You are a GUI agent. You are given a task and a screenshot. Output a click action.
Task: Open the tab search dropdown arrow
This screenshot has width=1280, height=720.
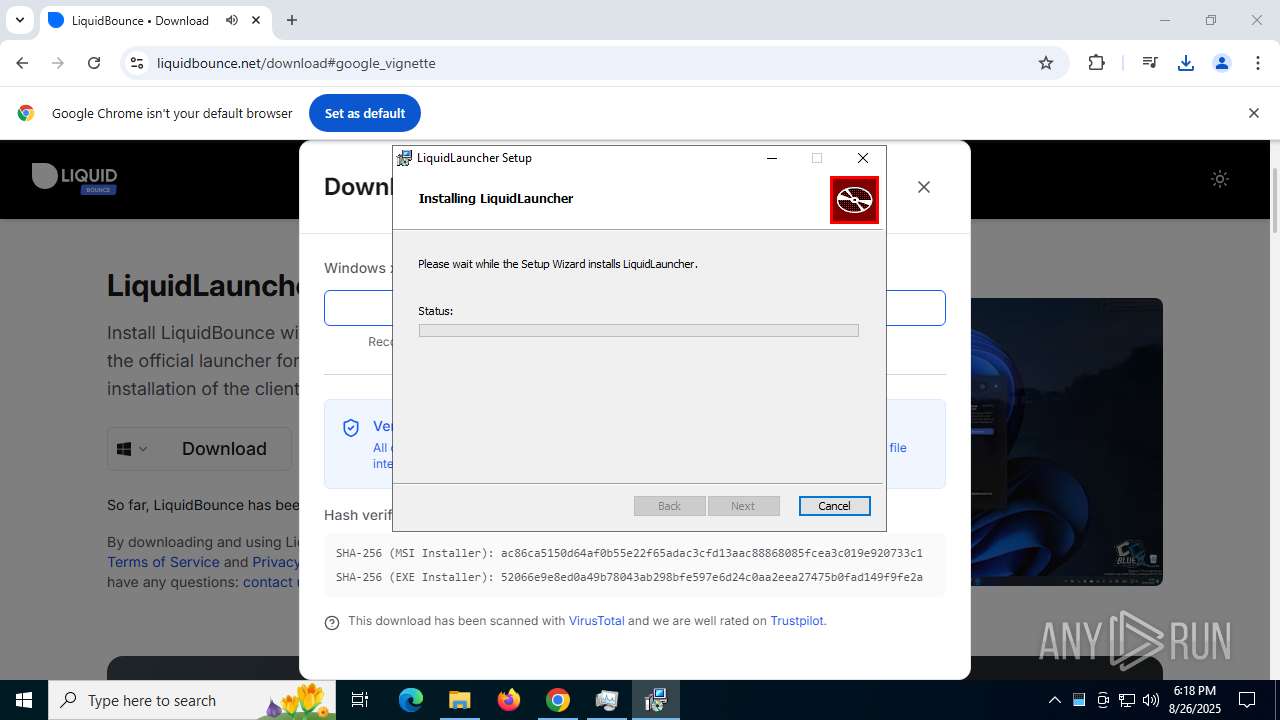[19, 20]
